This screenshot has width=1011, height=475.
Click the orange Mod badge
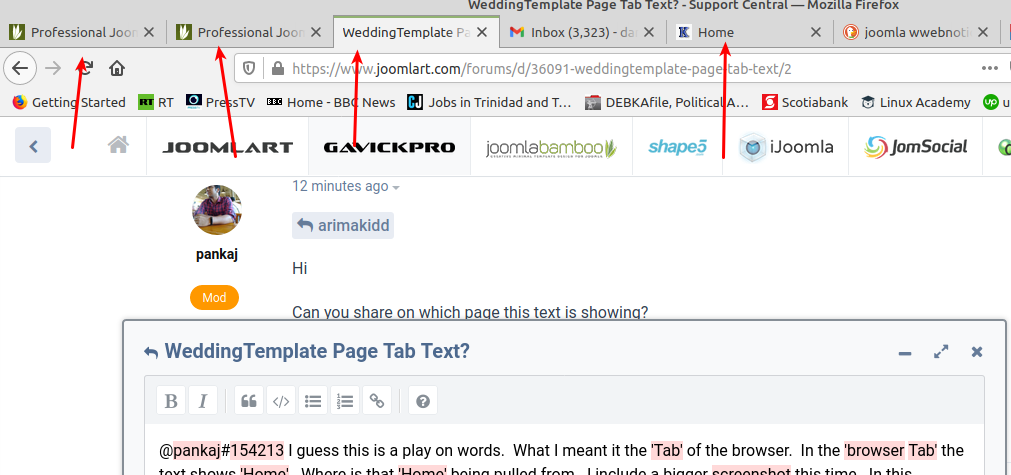(214, 298)
